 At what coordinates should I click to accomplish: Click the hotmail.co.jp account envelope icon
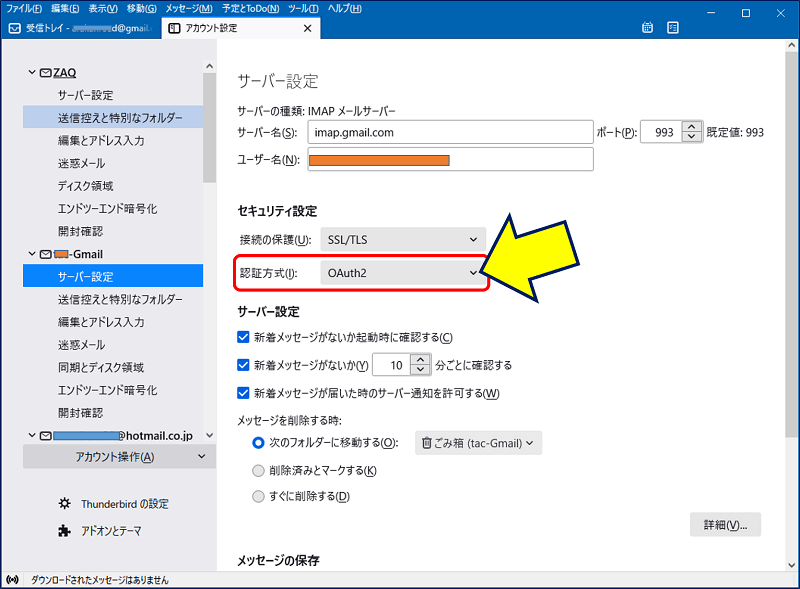pos(45,435)
